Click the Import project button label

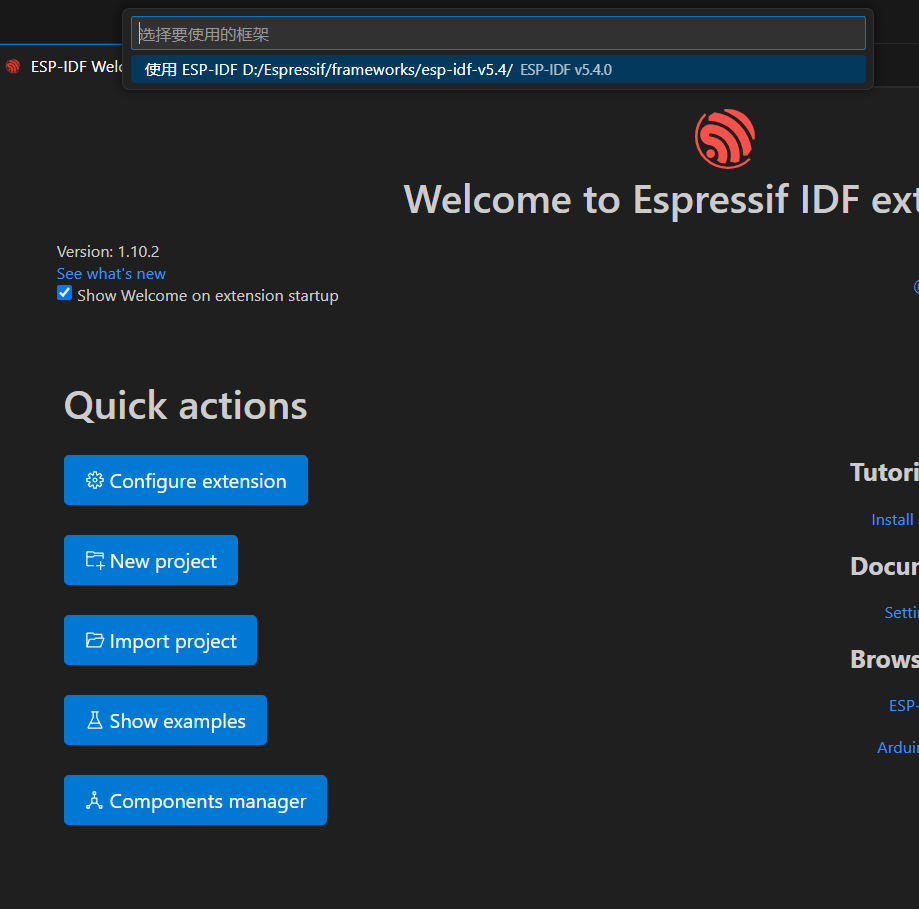tap(173, 641)
